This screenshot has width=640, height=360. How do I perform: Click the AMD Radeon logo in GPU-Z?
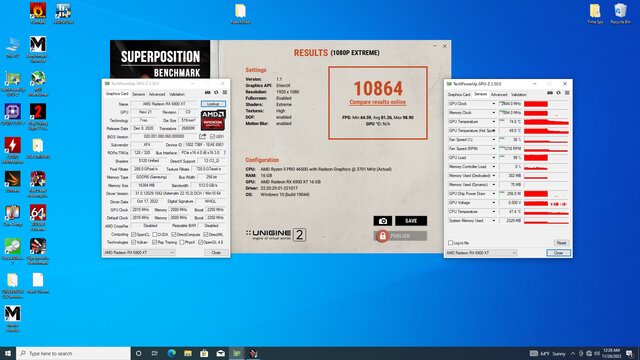click(x=213, y=120)
